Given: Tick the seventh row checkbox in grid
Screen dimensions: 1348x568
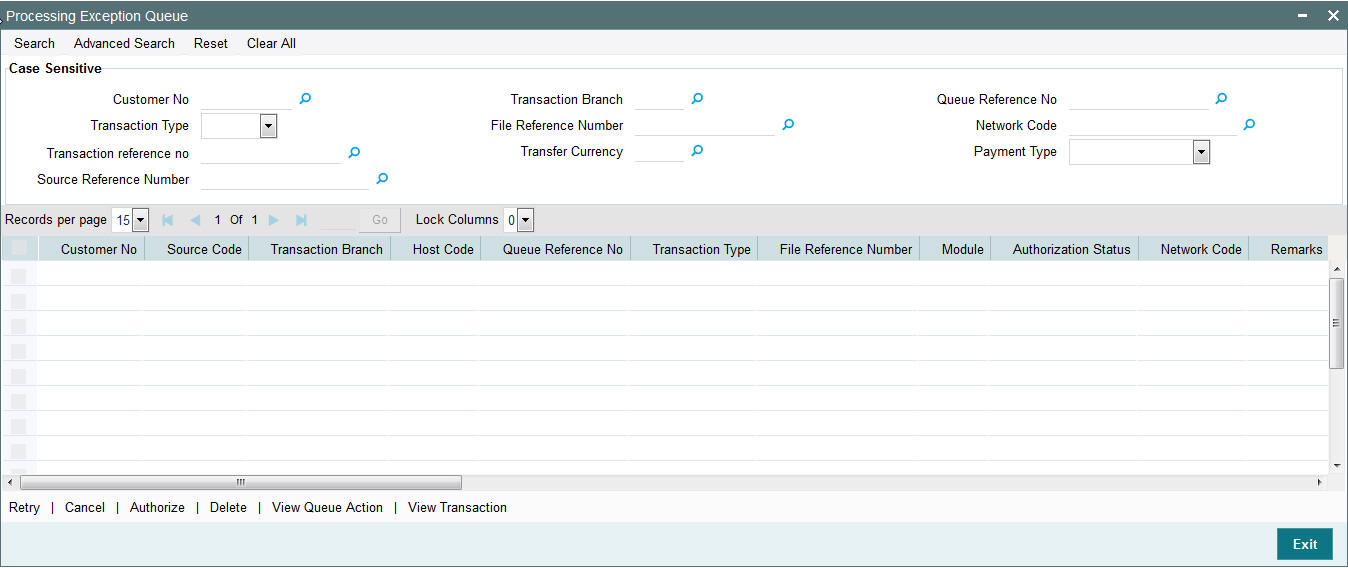Looking at the screenshot, I should point(18,426).
